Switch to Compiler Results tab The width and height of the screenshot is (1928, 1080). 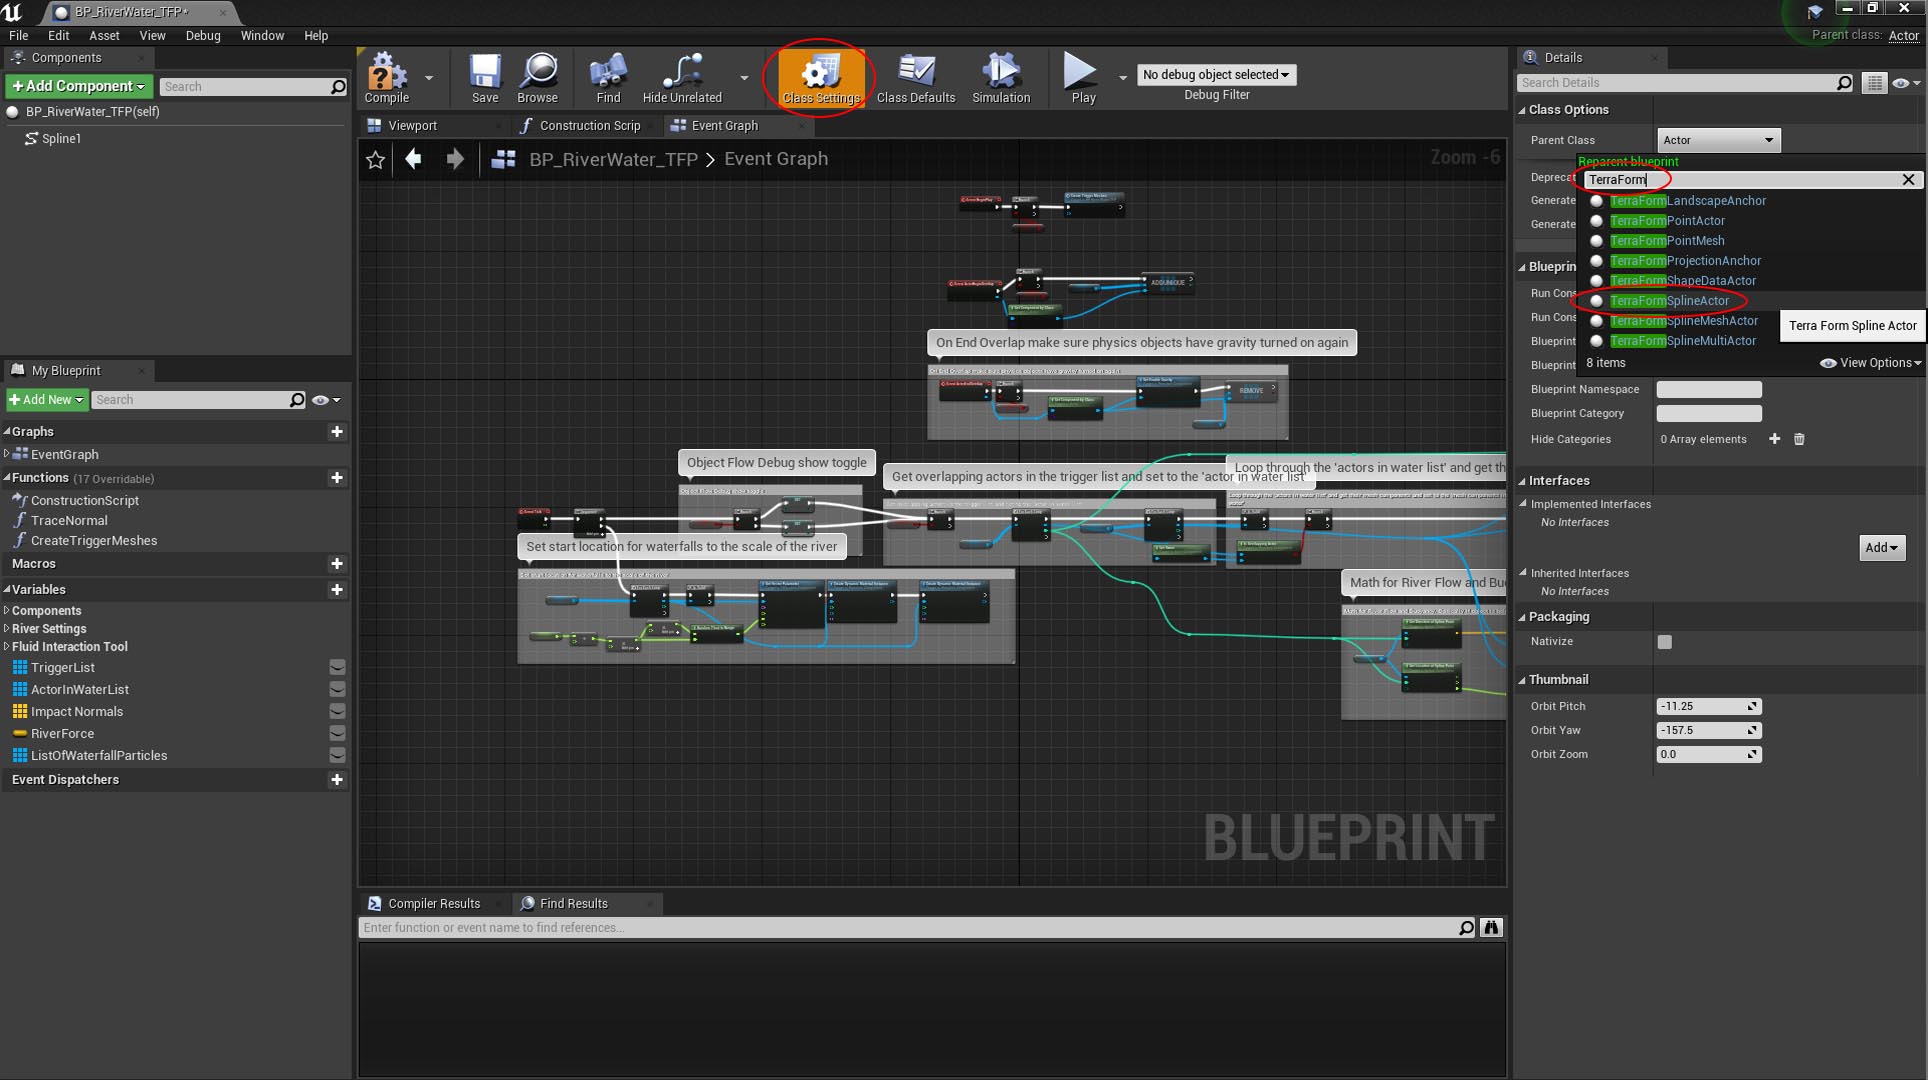pyautogui.click(x=433, y=904)
